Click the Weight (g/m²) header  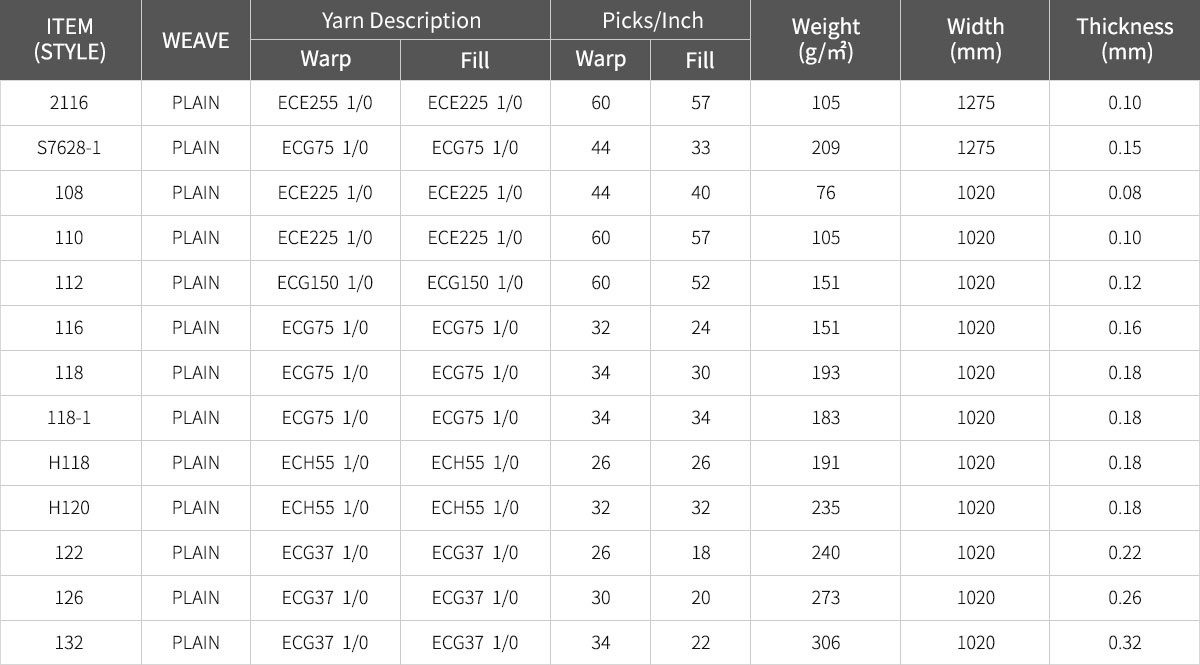pos(825,40)
